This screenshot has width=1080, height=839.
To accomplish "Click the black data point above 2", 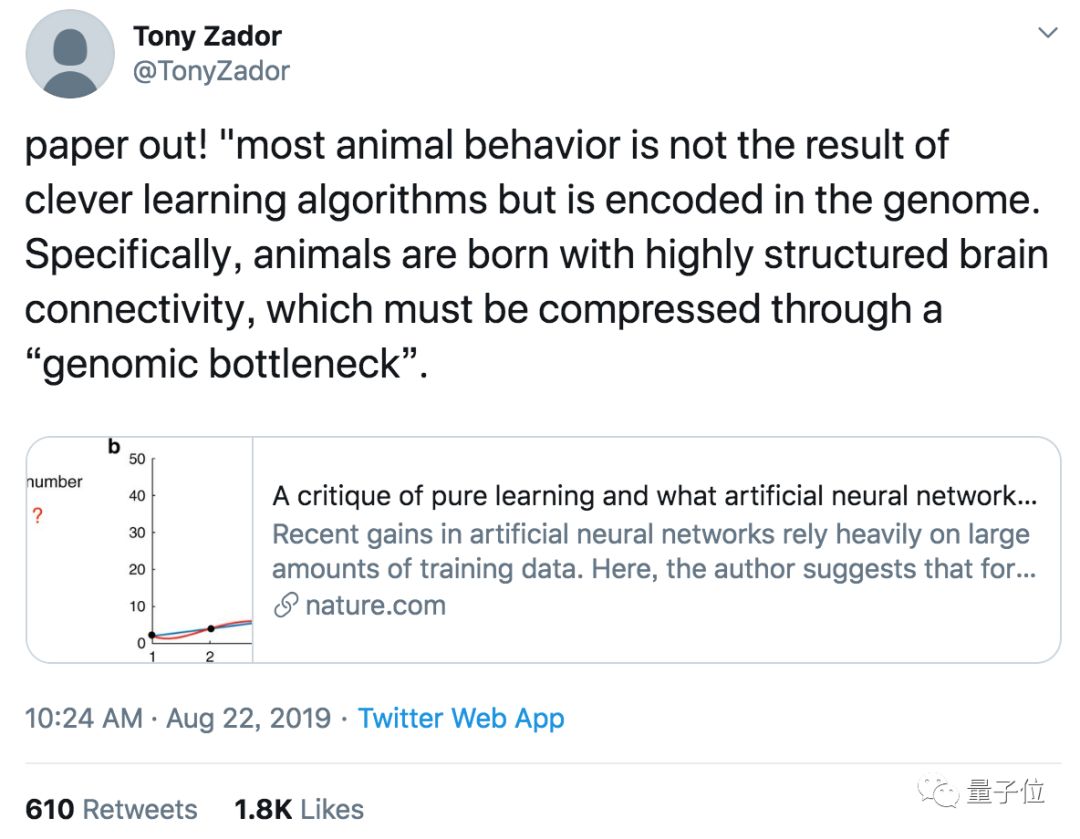I will pyautogui.click(x=210, y=629).
